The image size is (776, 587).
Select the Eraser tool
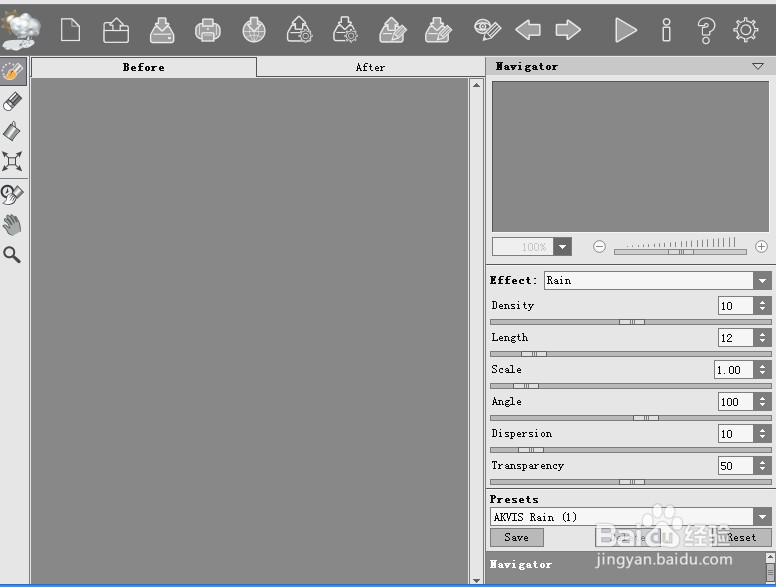pyautogui.click(x=13, y=101)
